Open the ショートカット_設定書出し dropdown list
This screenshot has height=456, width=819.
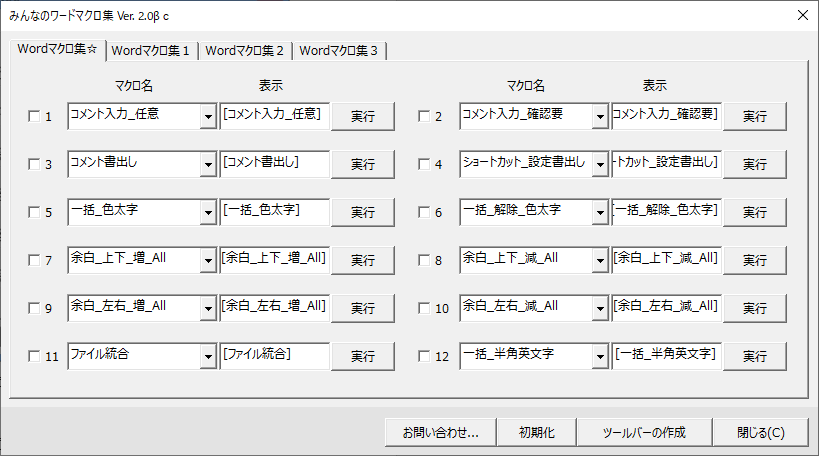pos(599,165)
